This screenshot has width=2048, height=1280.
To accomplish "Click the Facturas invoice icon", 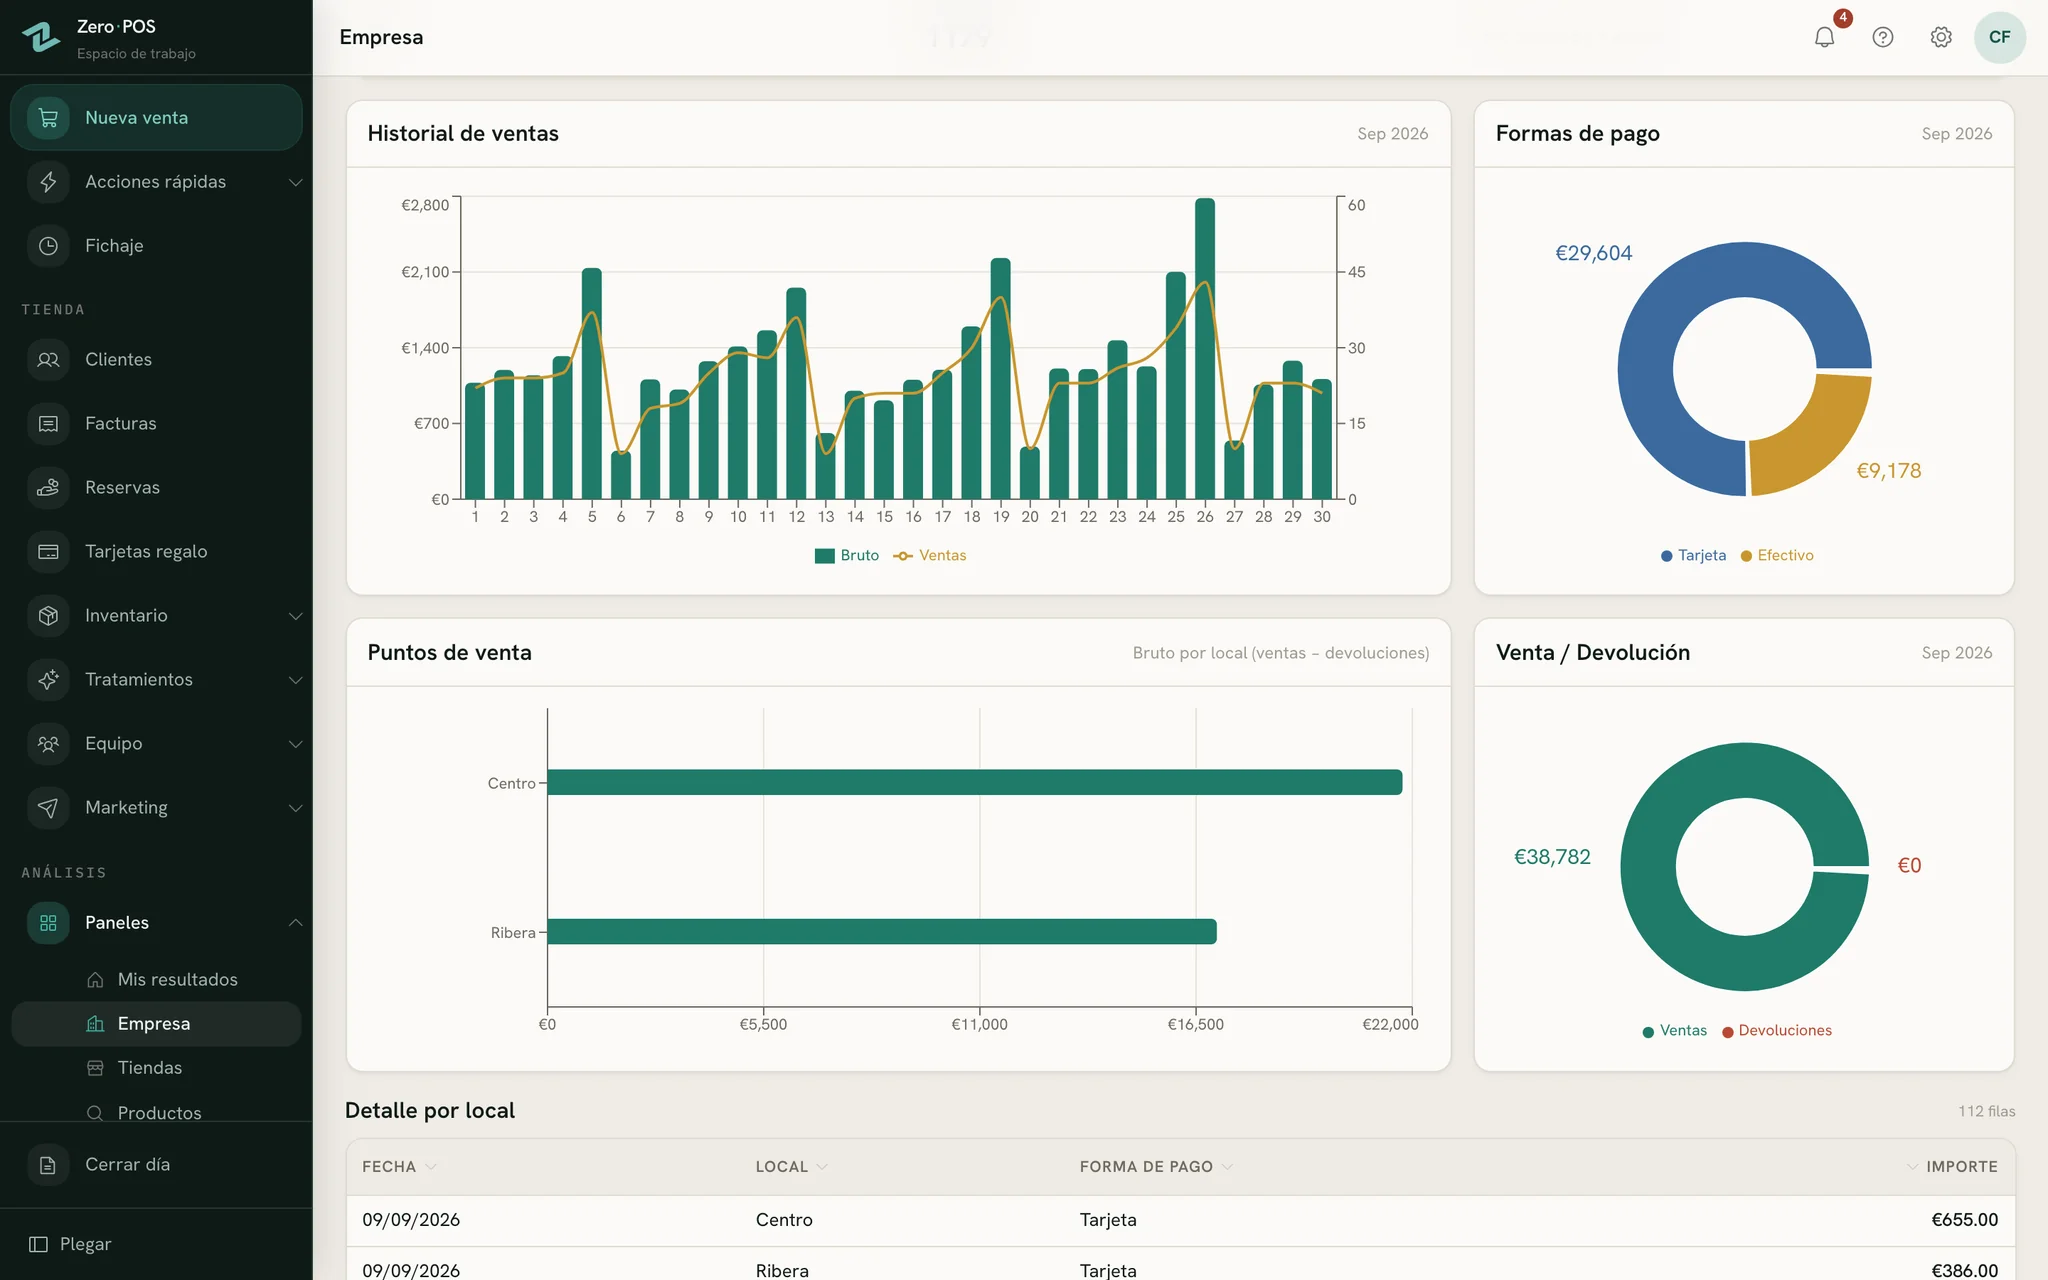I will pyautogui.click(x=48, y=423).
